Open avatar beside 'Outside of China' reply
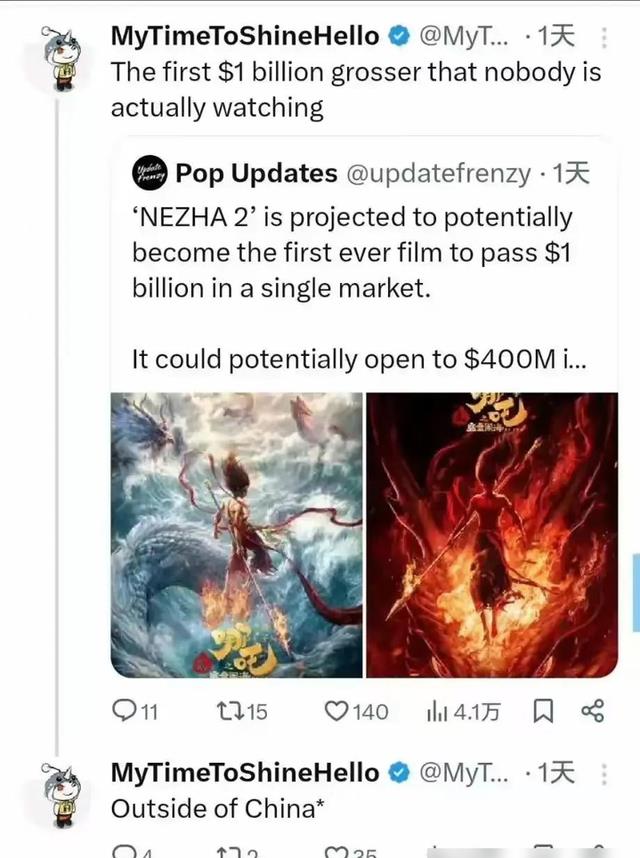Image resolution: width=640 pixels, height=858 pixels. pyautogui.click(x=59, y=795)
